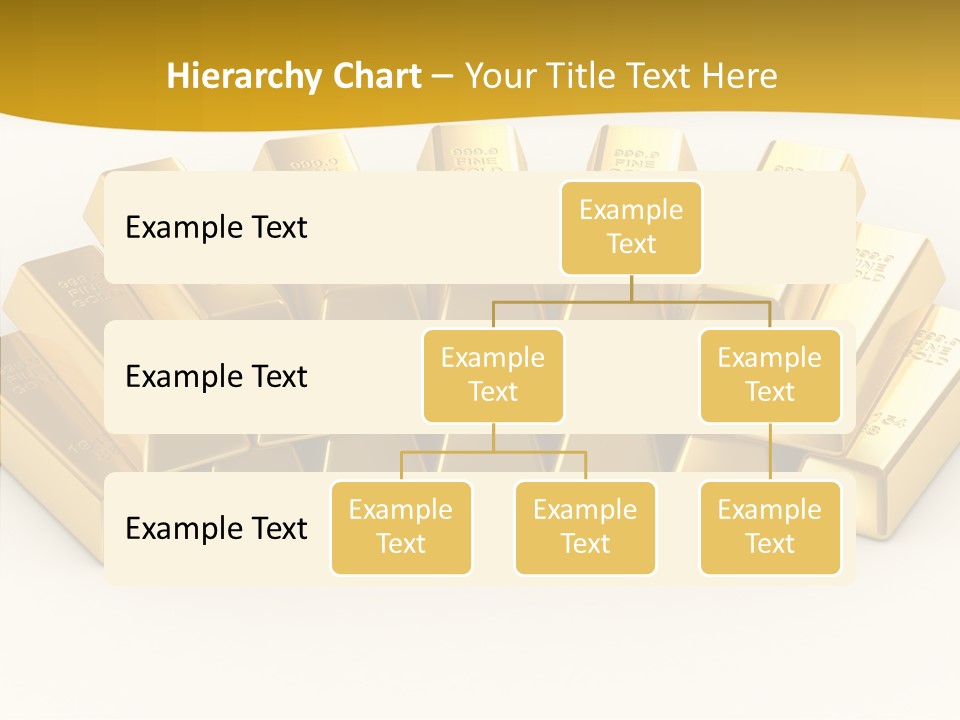The height and width of the screenshot is (720, 960).
Task: Click the gold bar engraved 999.9 FINE GOLD
Action: [458, 150]
